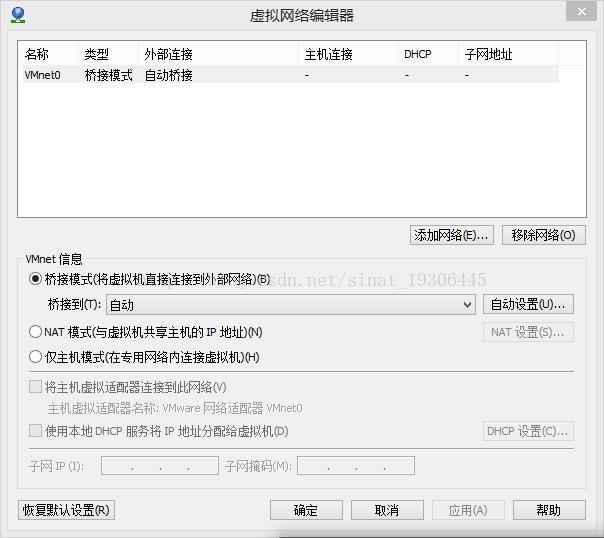Click 添加网络(E)... button
Viewport: 604px width, 538px height.
(451, 235)
